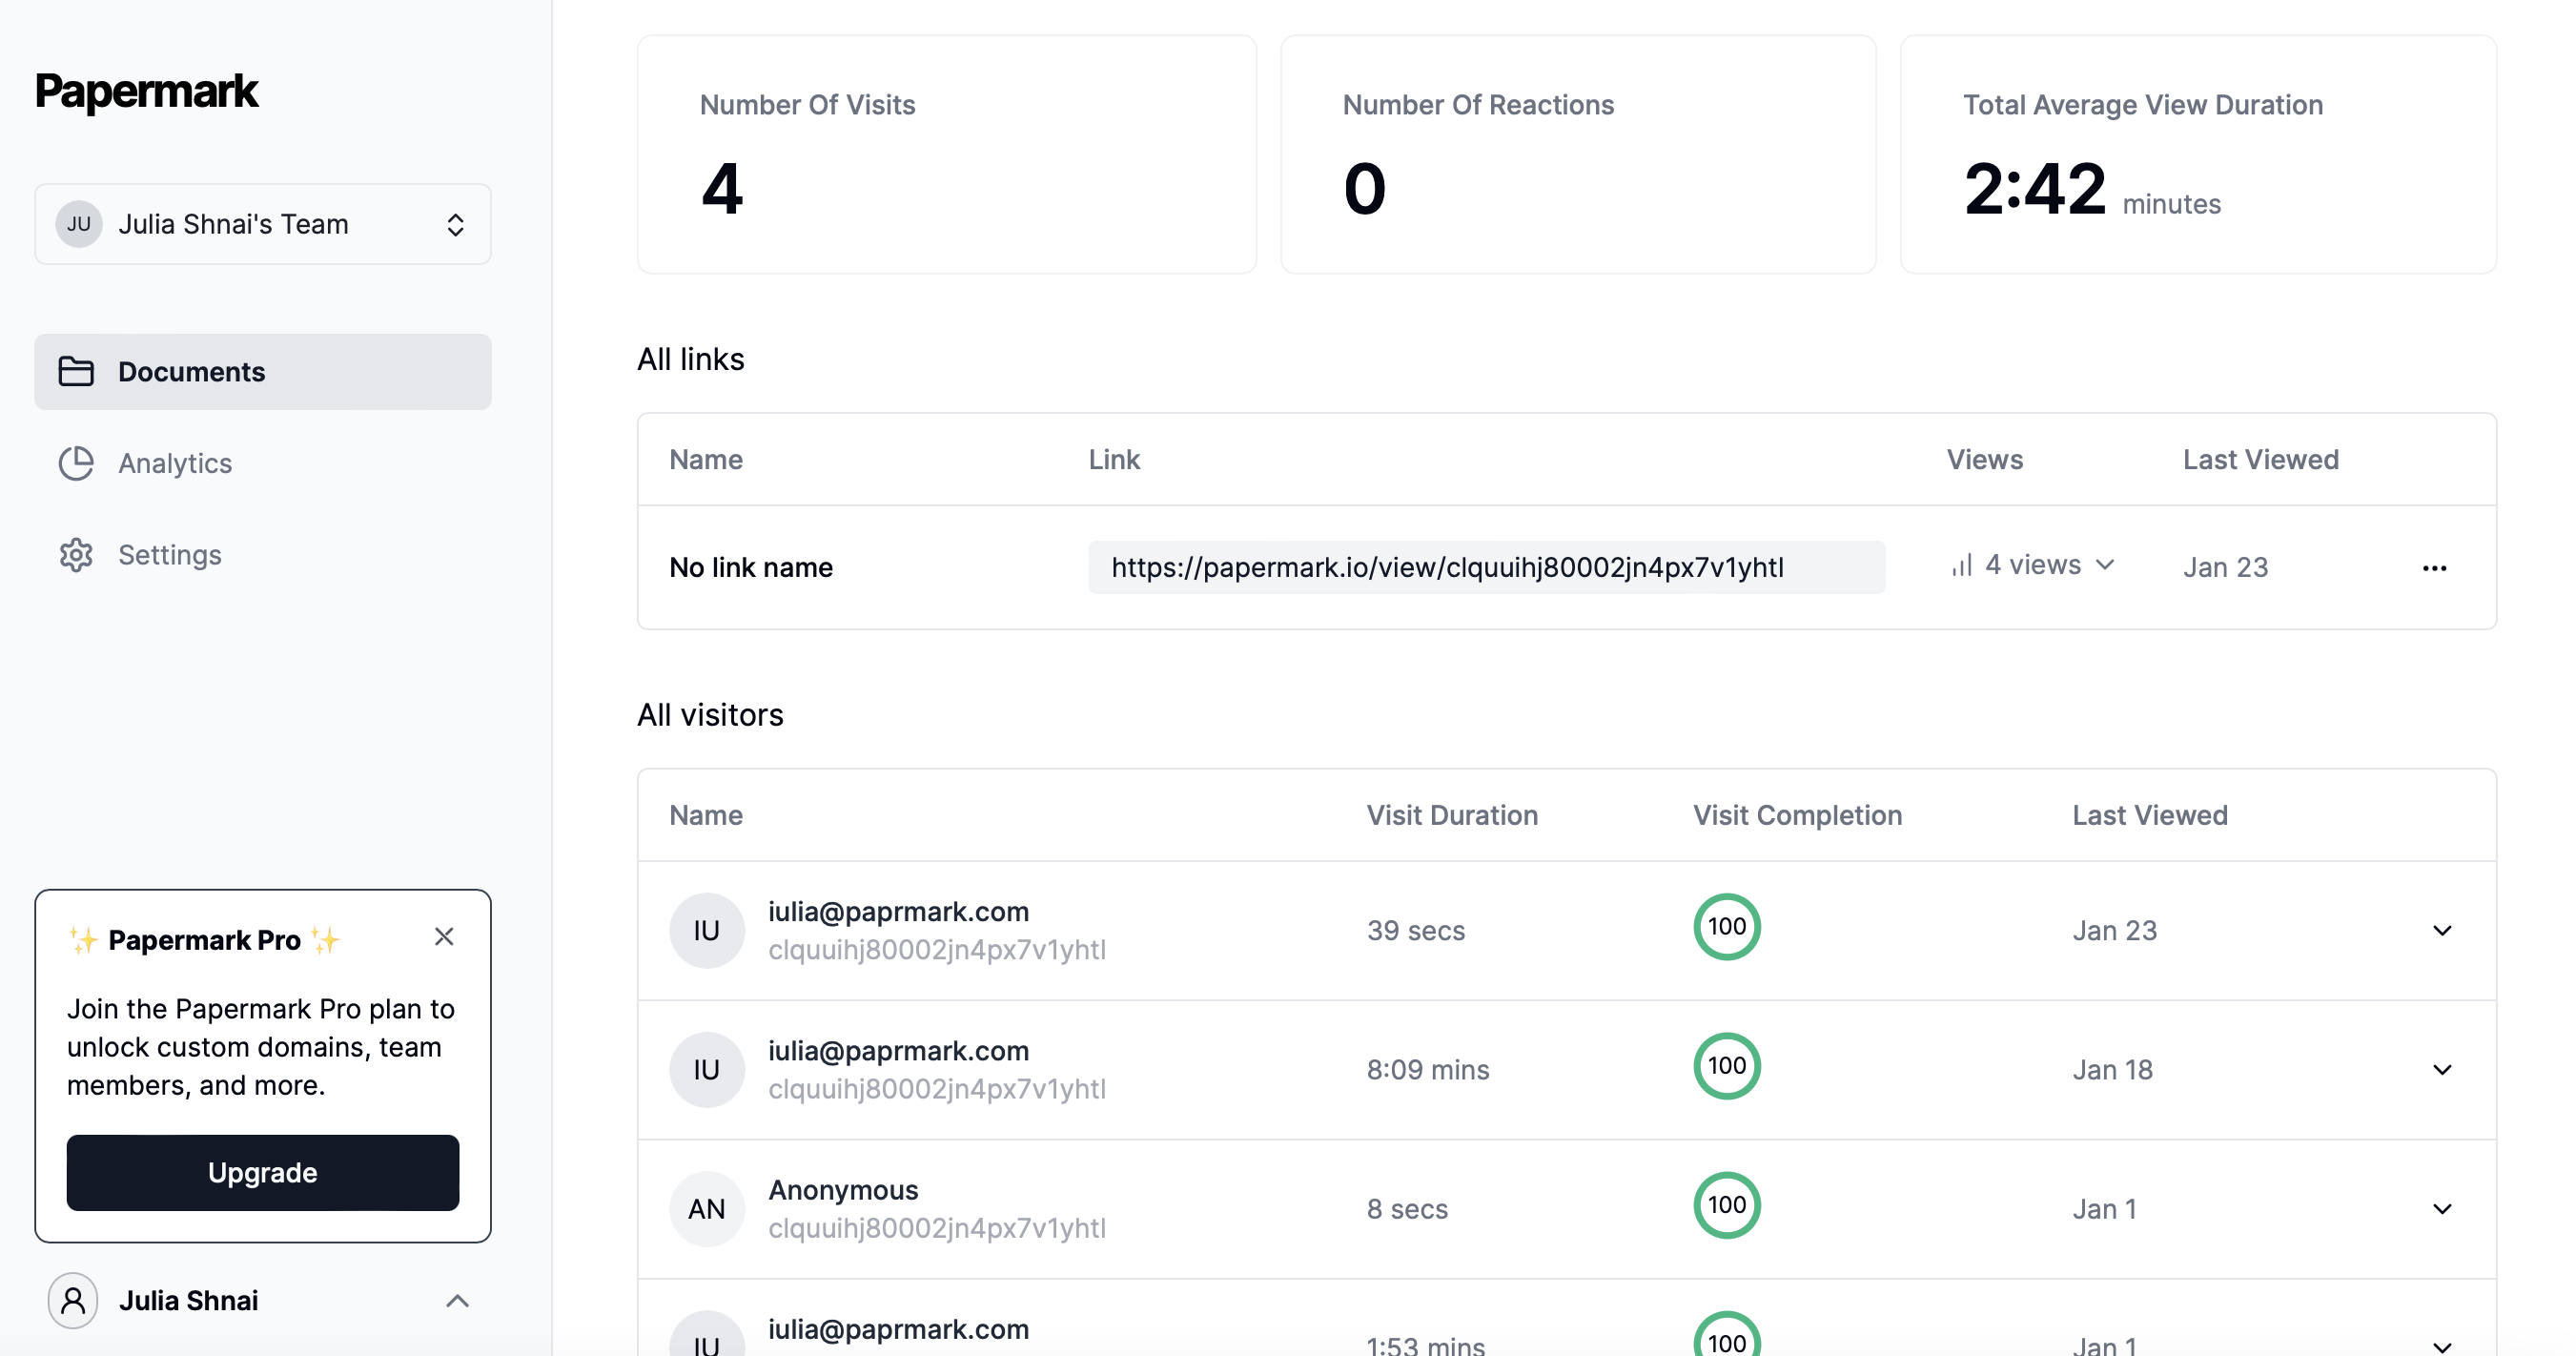Viewport: 2576px width, 1356px height.
Task: Click the 100 visit completion ring for Anonymous
Action: point(1727,1205)
